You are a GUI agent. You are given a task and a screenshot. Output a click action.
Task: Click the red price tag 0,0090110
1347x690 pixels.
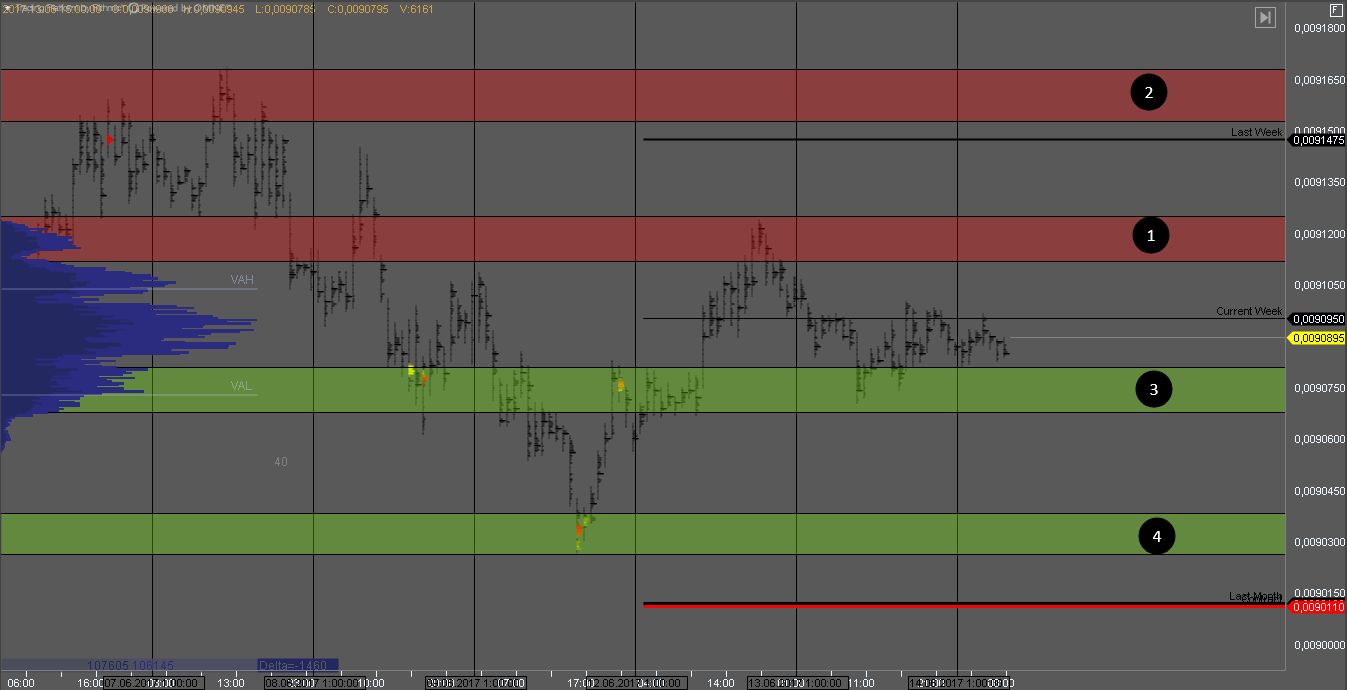point(1318,607)
